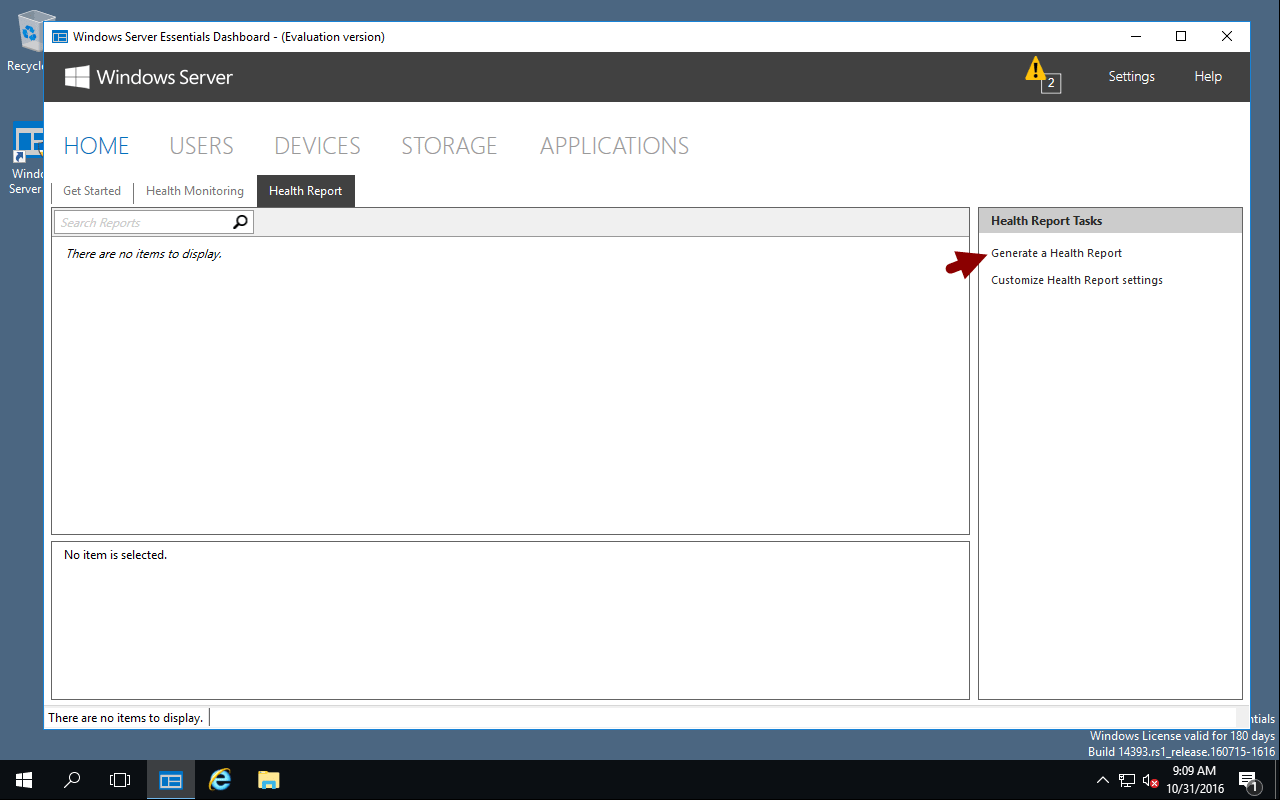Click the Windows Server desktop shortcut
This screenshot has width=1280, height=800.
(x=26, y=158)
